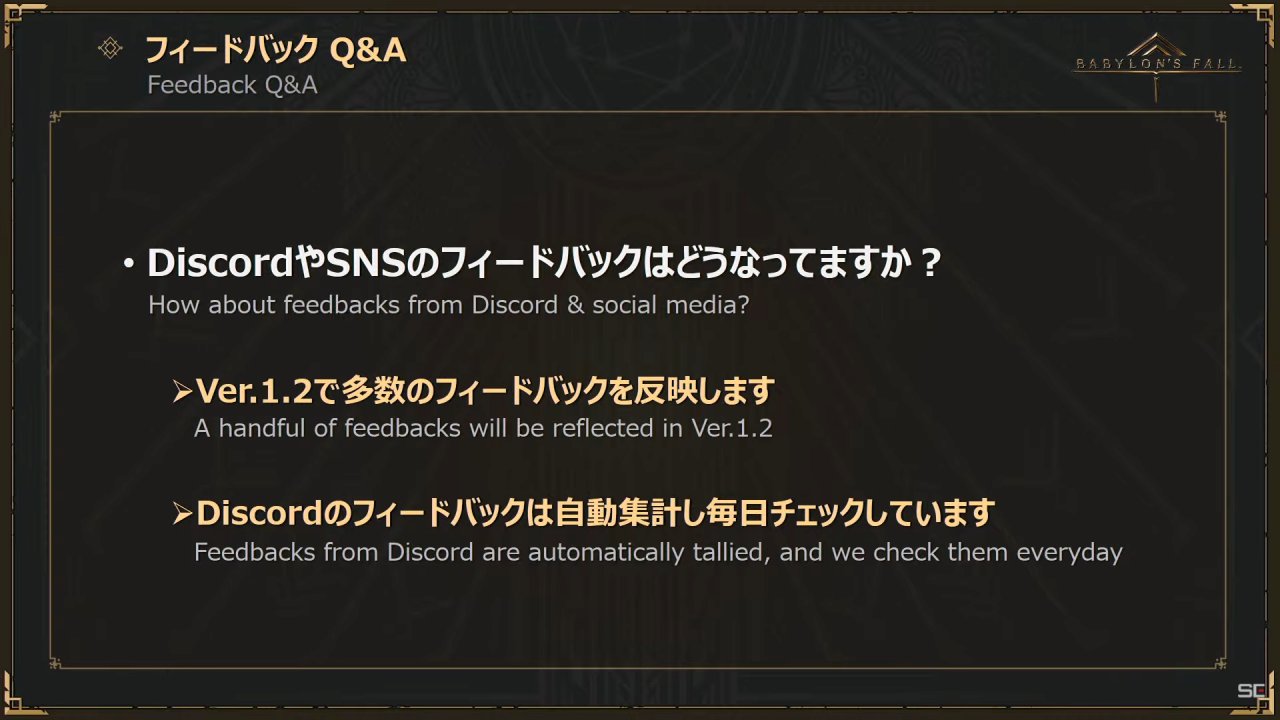Select the arrow bullet before Ver.1.2 line
This screenshot has height=720, width=1280.
pos(182,391)
